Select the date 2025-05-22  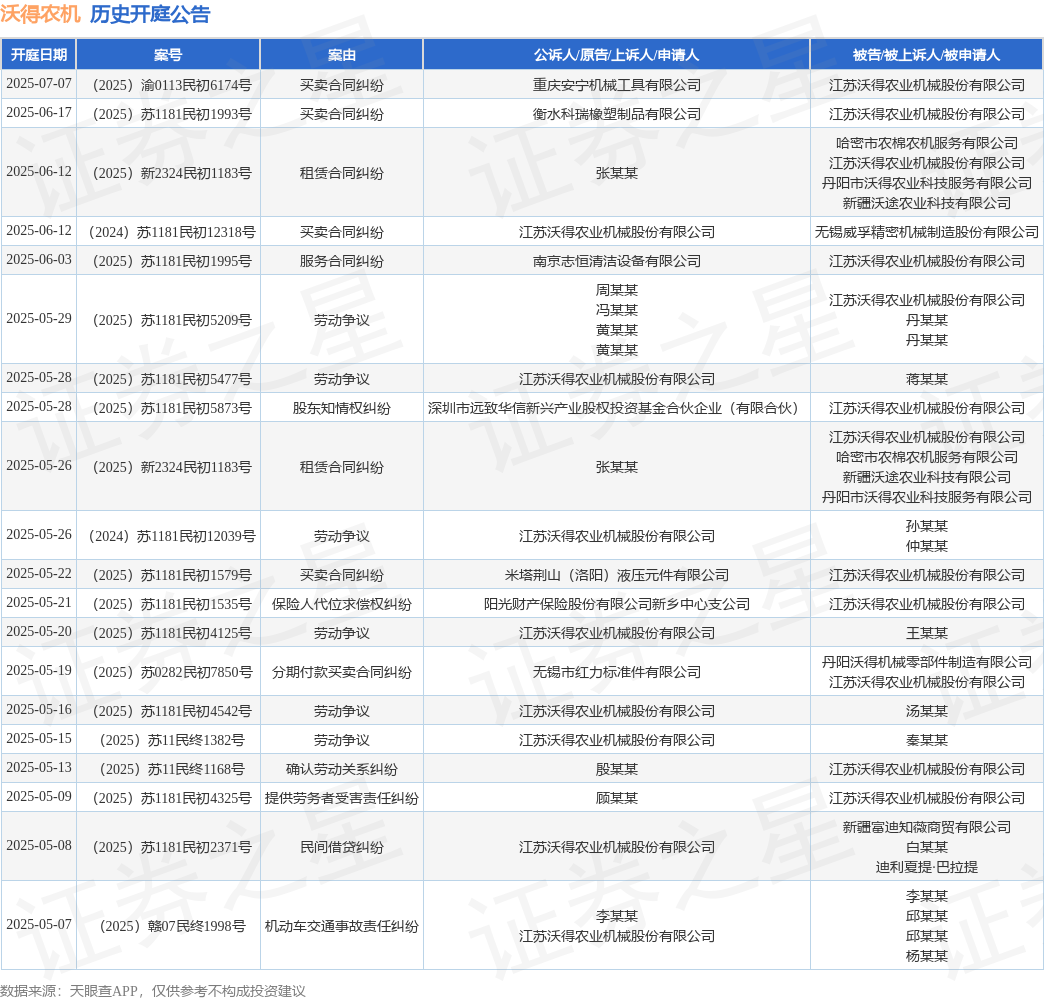tap(39, 573)
